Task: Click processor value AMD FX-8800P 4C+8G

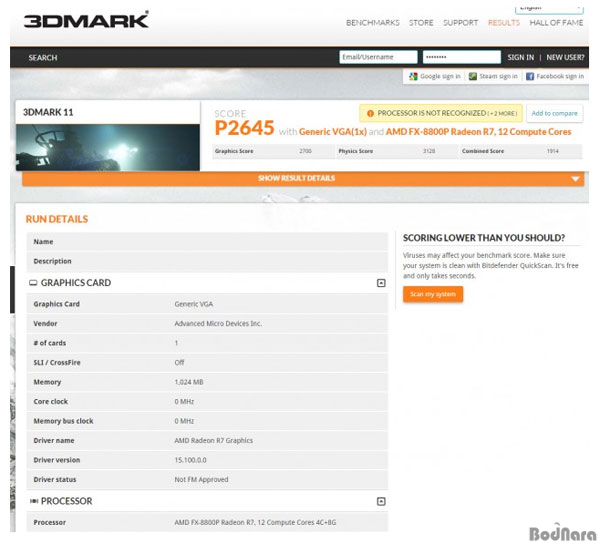Action: click(255, 523)
